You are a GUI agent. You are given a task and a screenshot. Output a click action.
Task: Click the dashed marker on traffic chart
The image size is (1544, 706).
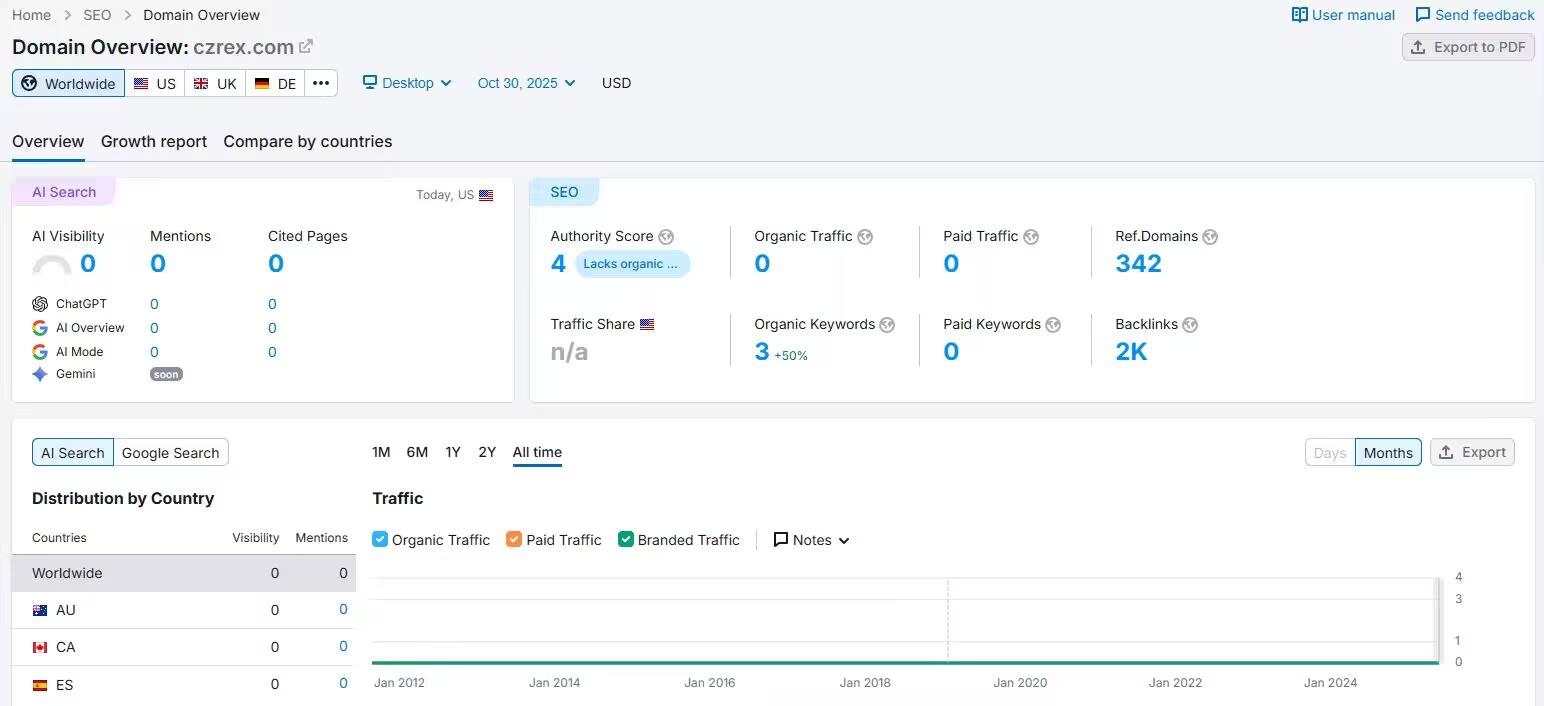[947, 620]
